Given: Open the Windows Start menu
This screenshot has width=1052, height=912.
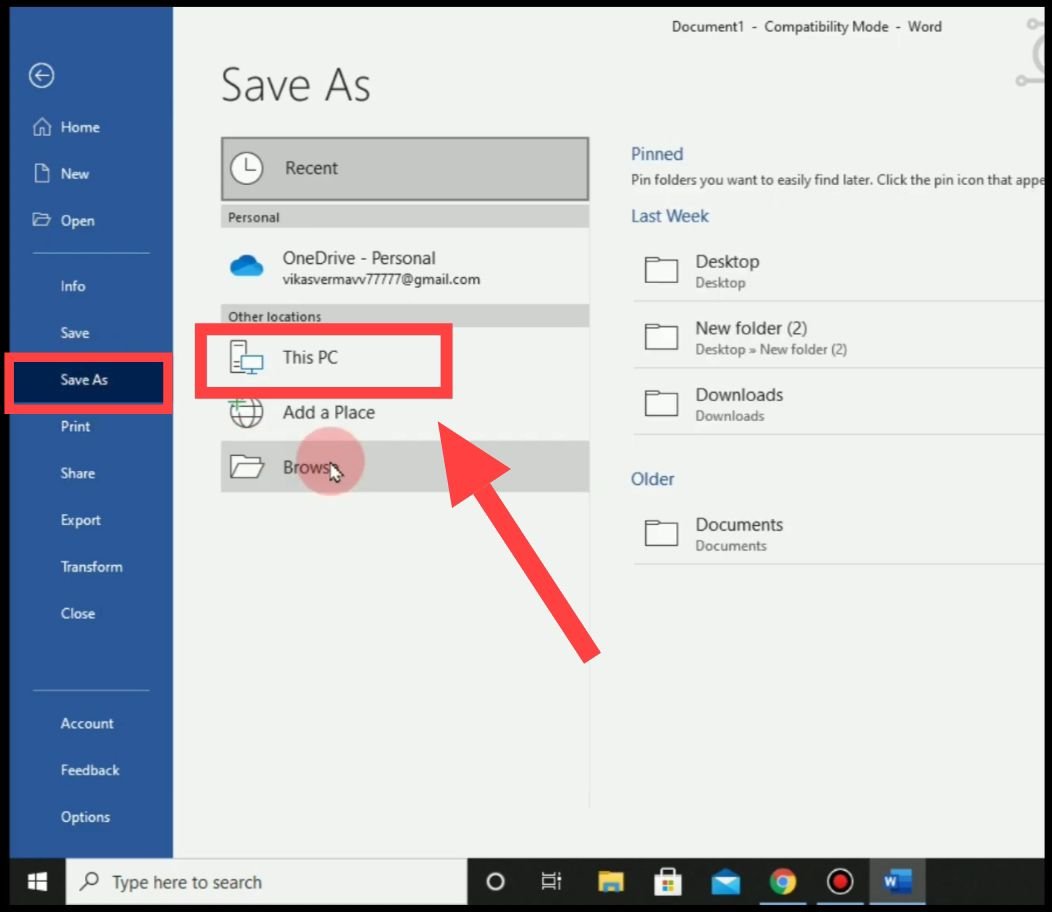Looking at the screenshot, I should (x=38, y=881).
